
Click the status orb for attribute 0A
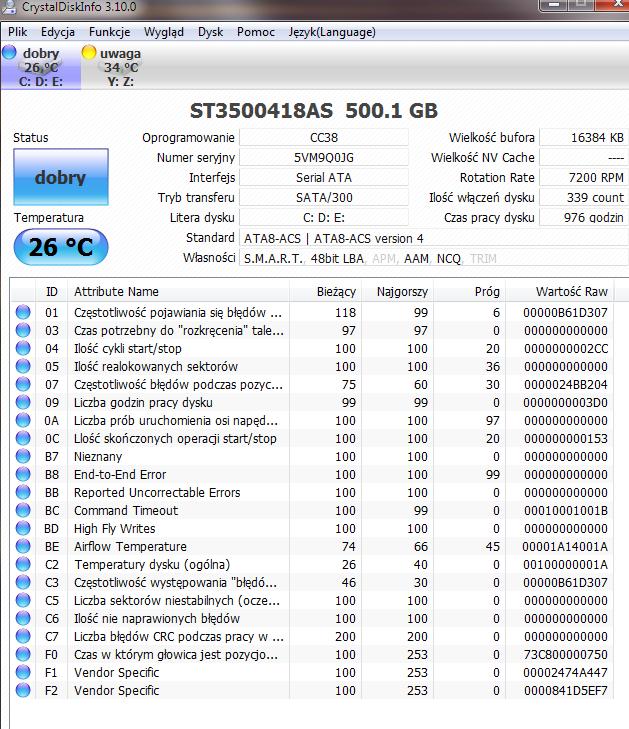23,420
